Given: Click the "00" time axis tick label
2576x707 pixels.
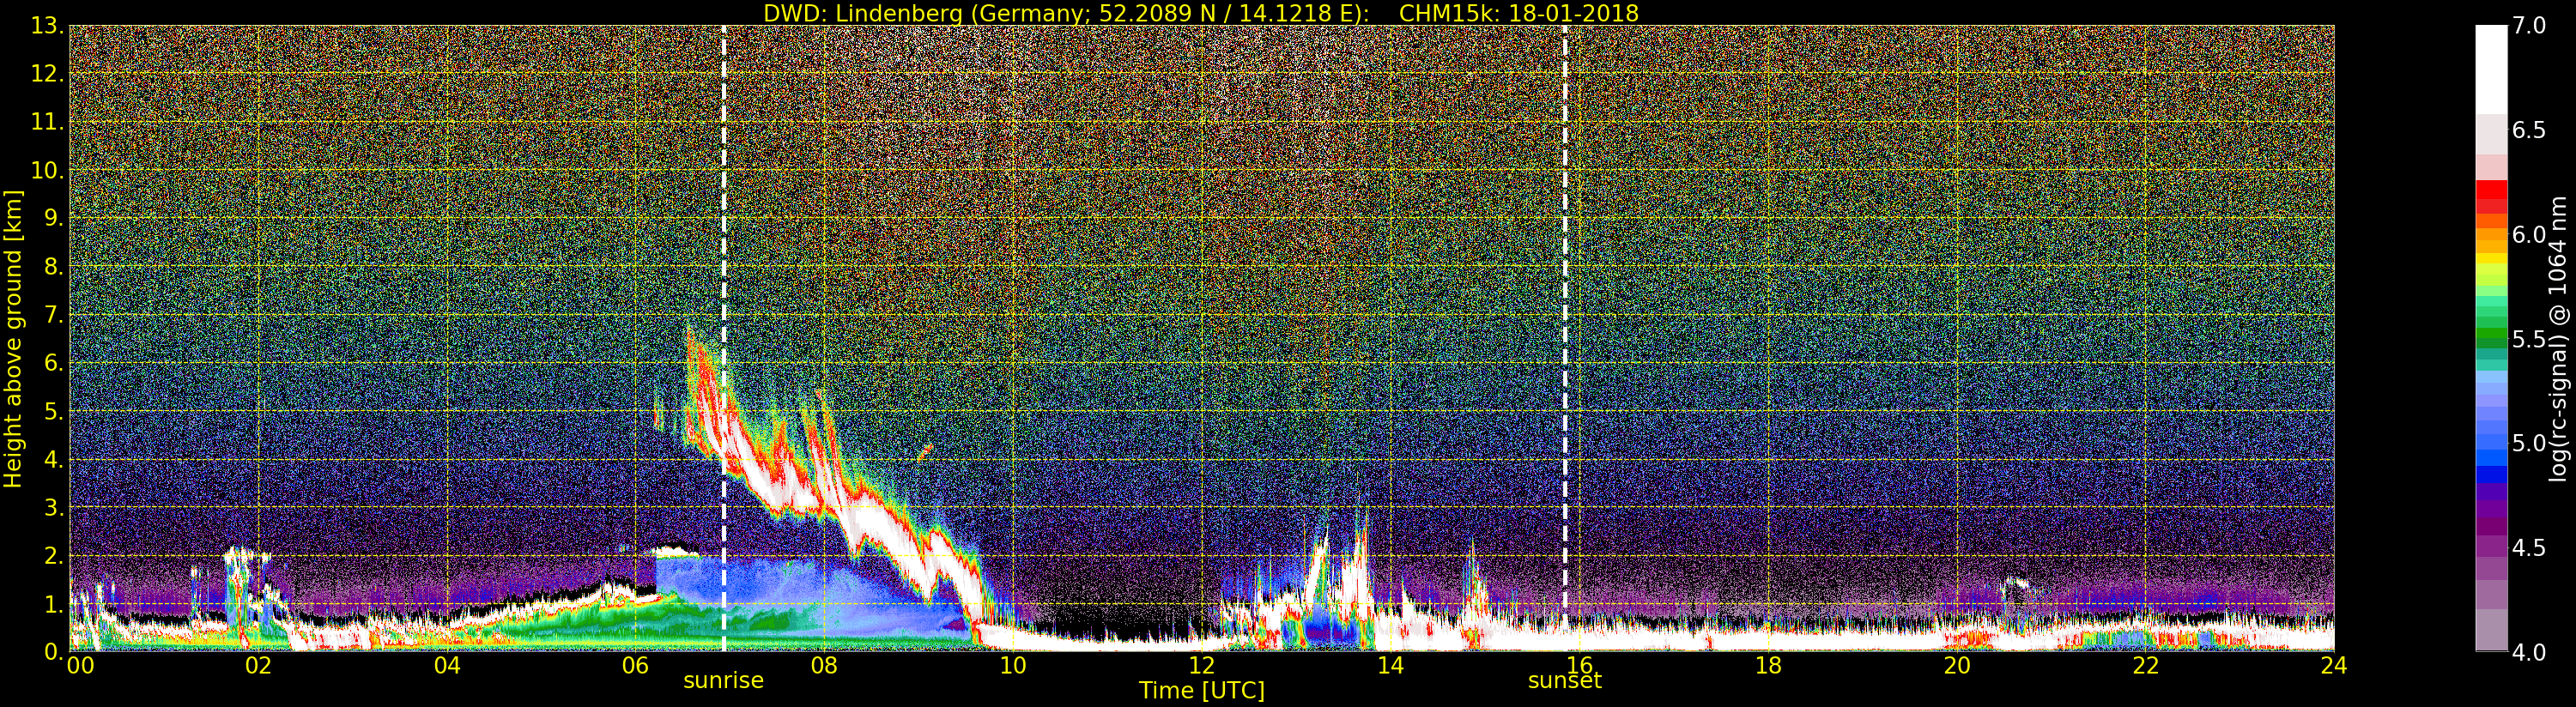Looking at the screenshot, I should (x=80, y=666).
